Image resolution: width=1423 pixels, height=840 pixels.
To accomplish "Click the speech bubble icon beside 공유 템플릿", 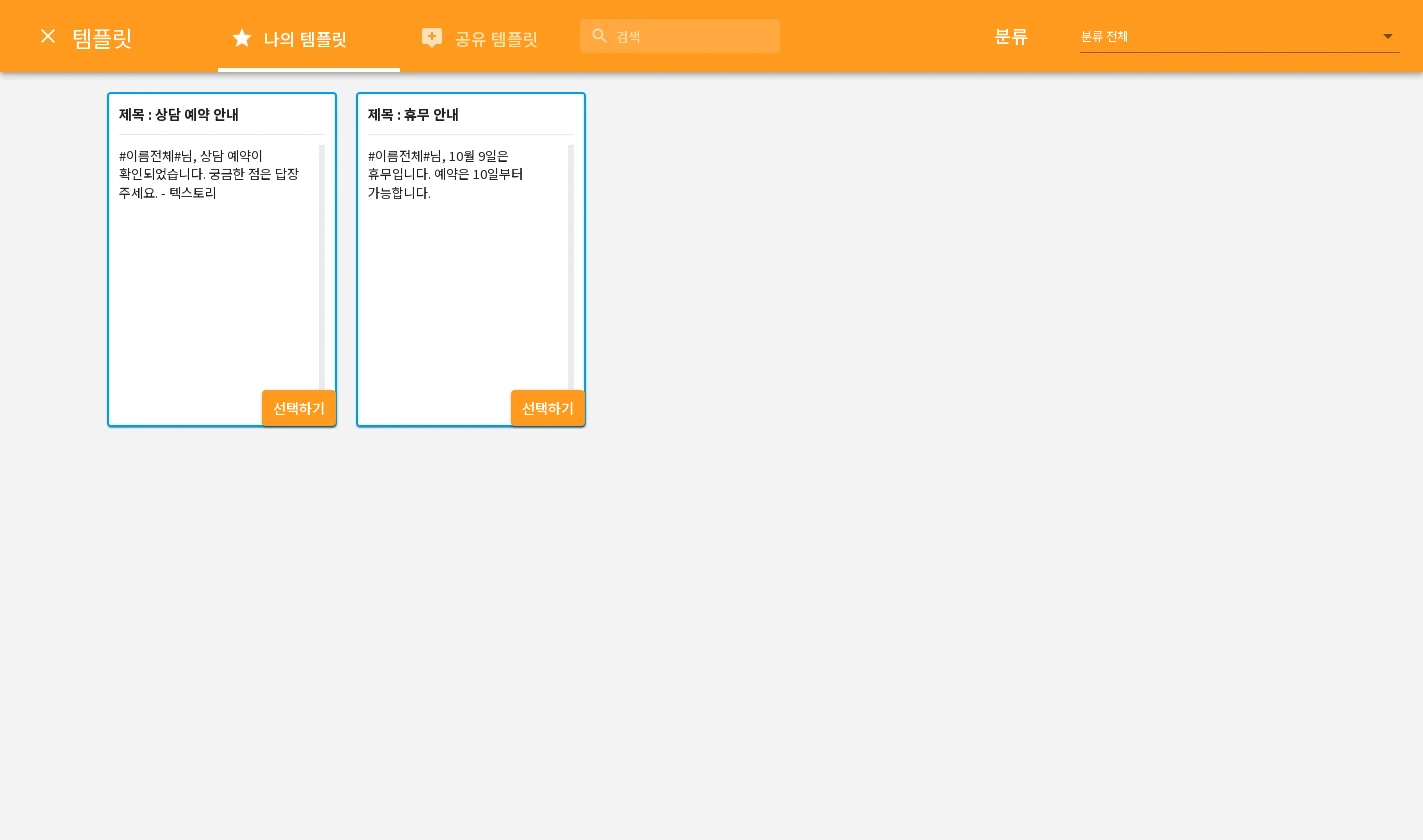I will [x=432, y=38].
